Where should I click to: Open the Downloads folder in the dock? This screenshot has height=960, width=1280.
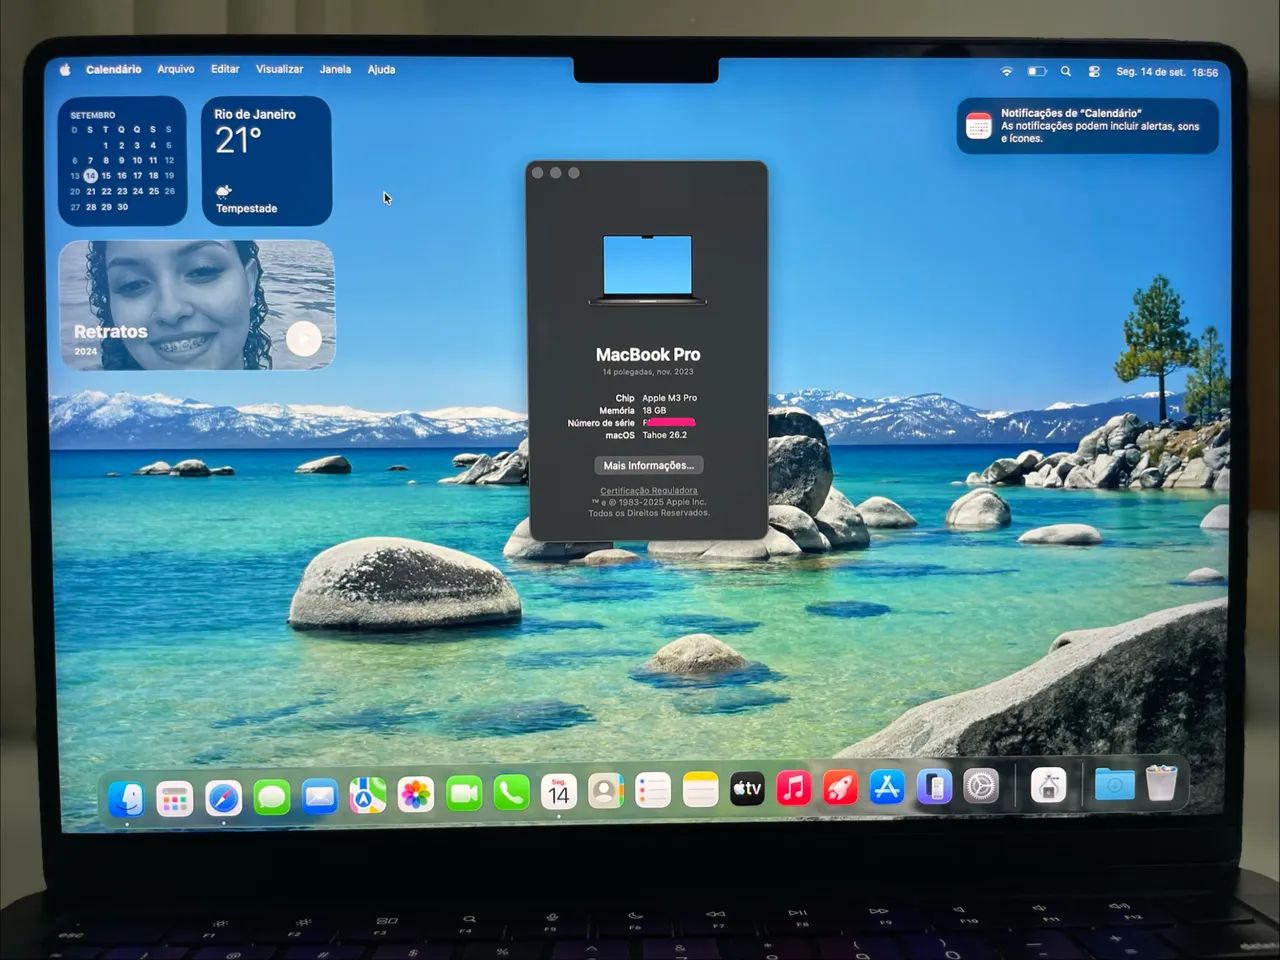(1114, 784)
